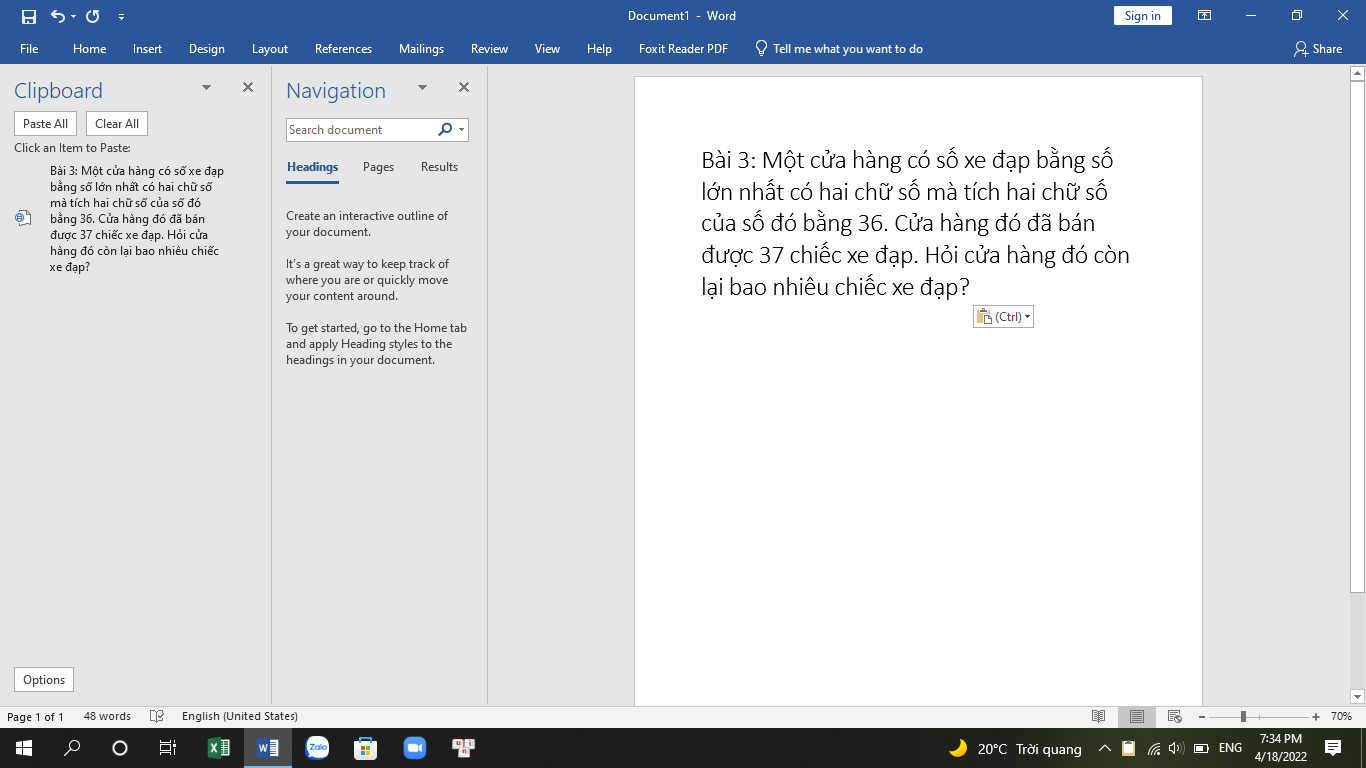Click the Tell me what you want to do box
The height and width of the screenshot is (768, 1366).
[x=838, y=49]
